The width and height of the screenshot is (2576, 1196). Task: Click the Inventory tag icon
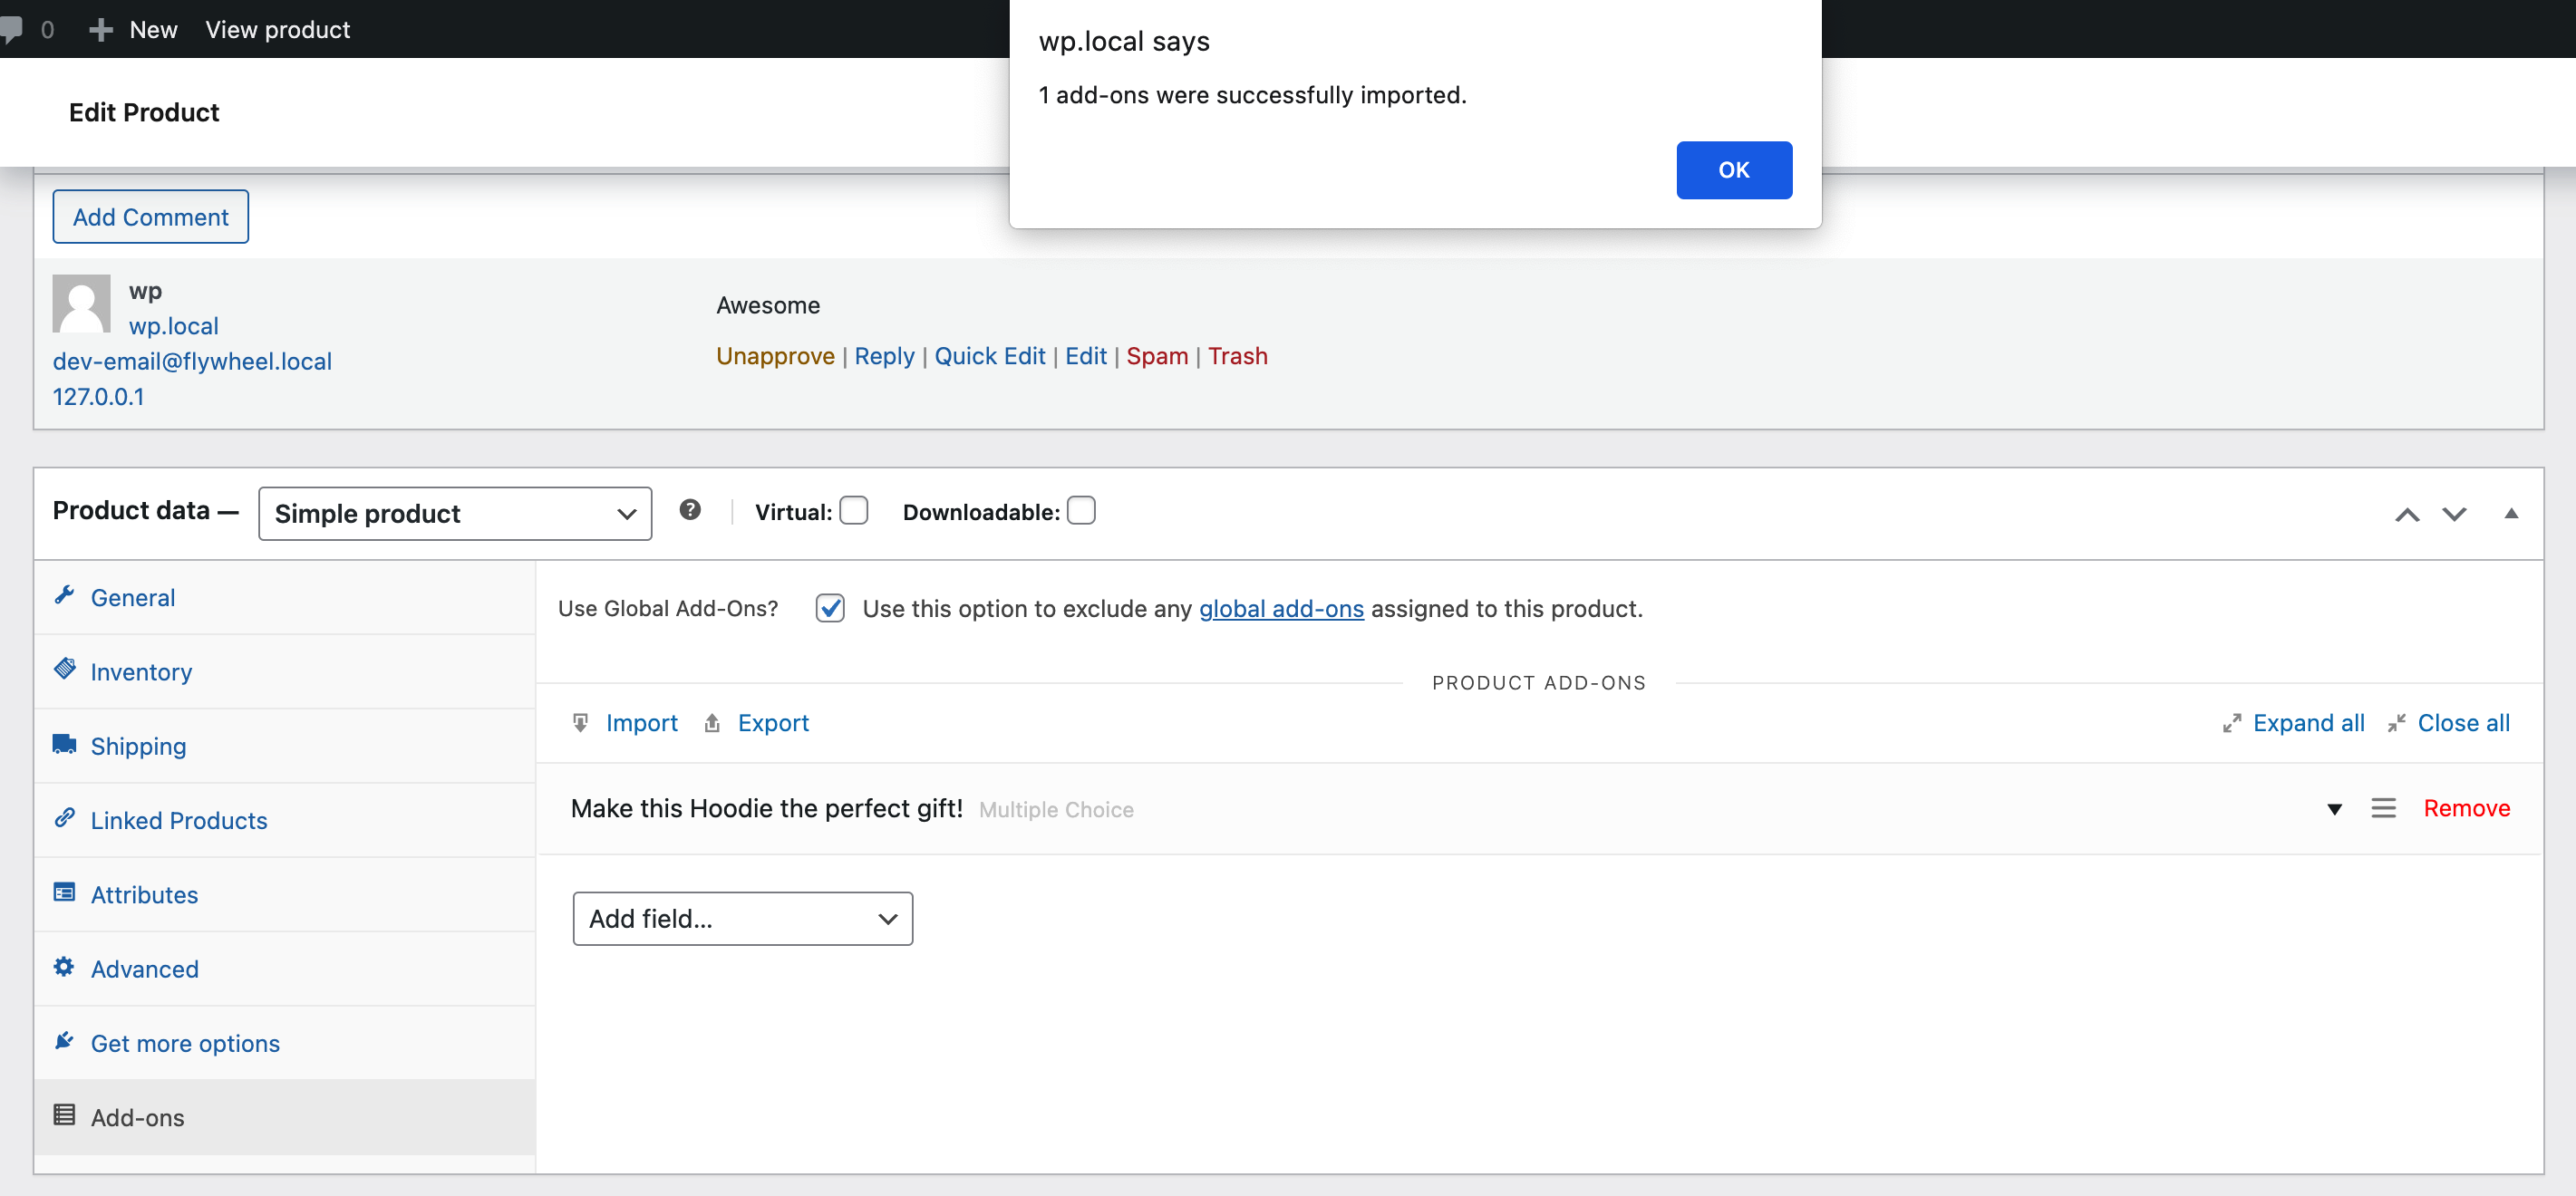click(x=65, y=669)
